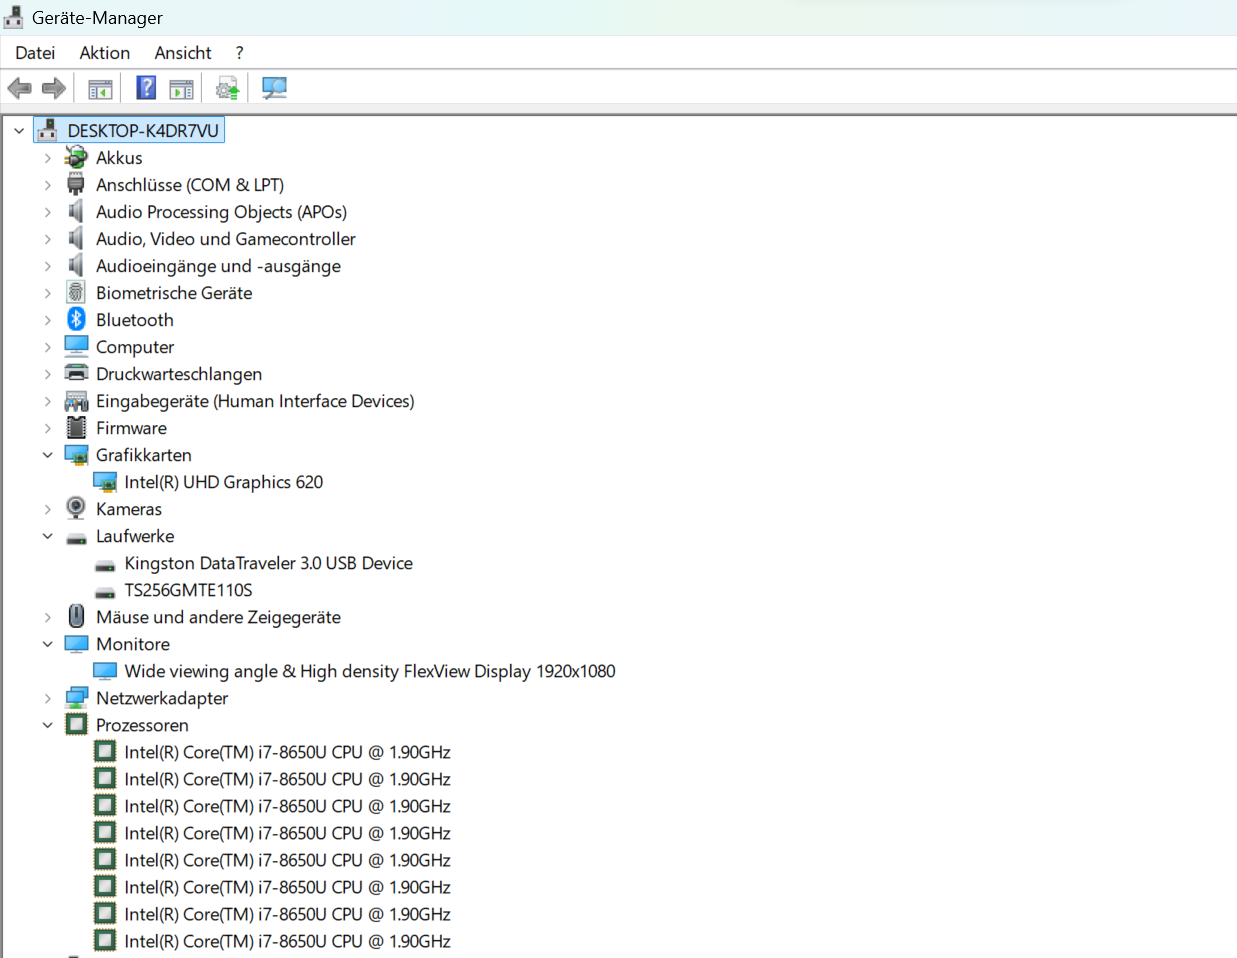Click the computer icon beside DESKTOP-K4DR7VU
Image resolution: width=1237 pixels, height=958 pixels.
(47, 130)
